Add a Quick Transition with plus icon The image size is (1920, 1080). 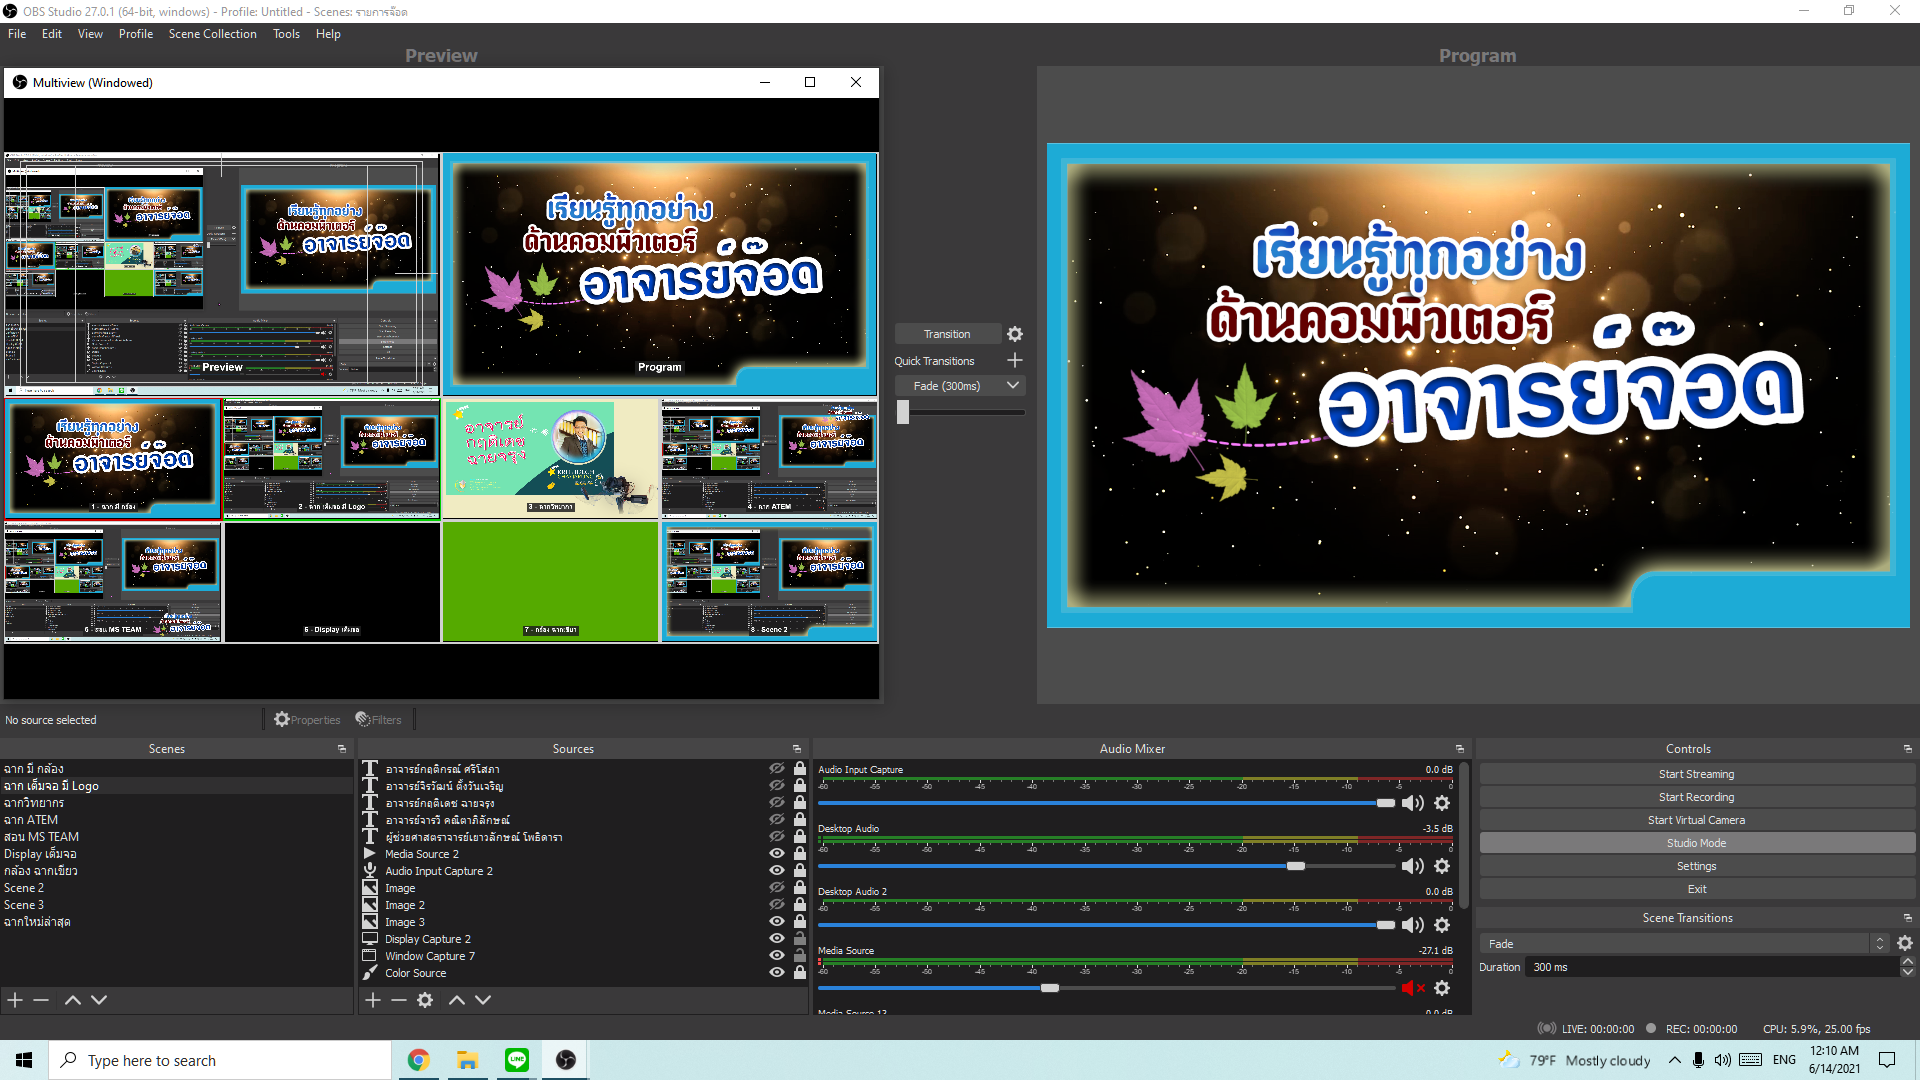[x=1015, y=360]
